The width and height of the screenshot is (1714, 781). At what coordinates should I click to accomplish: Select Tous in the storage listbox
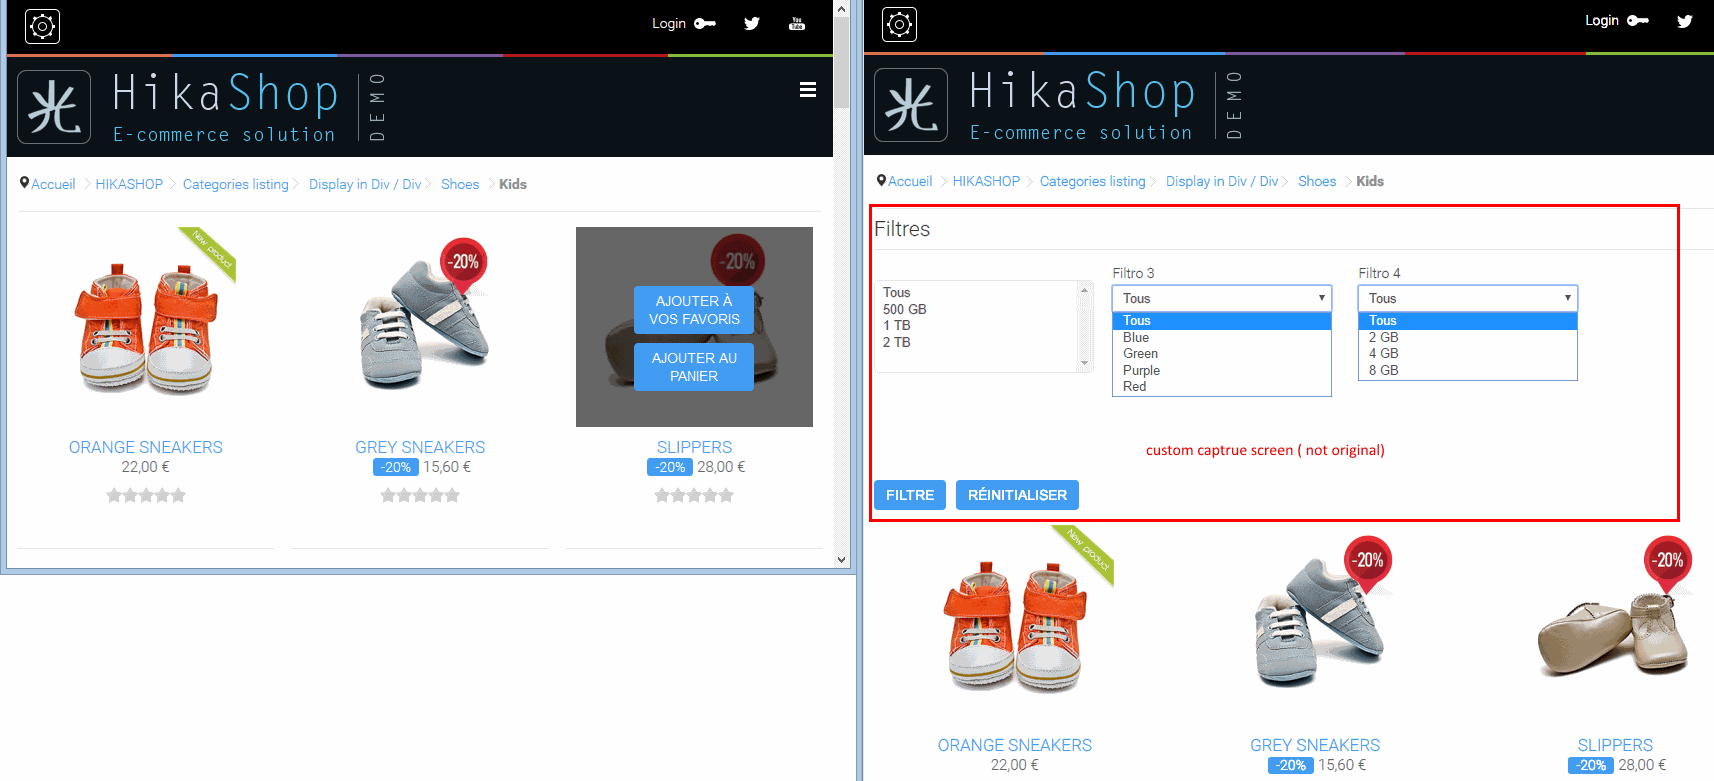pos(977,293)
